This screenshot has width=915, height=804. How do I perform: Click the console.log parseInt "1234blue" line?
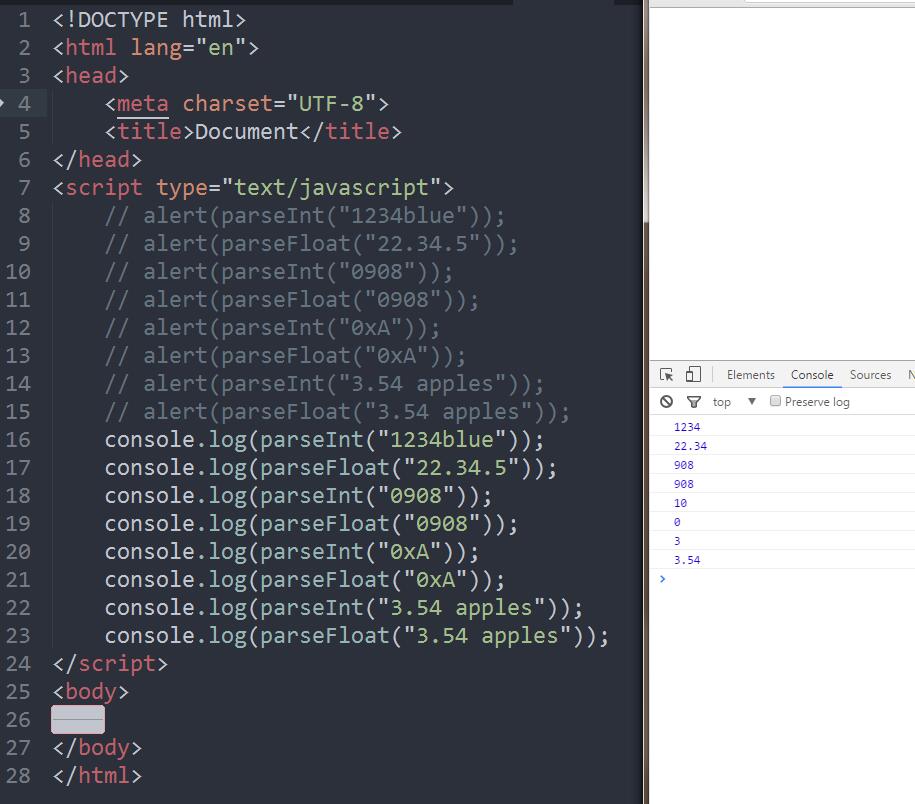click(324, 439)
